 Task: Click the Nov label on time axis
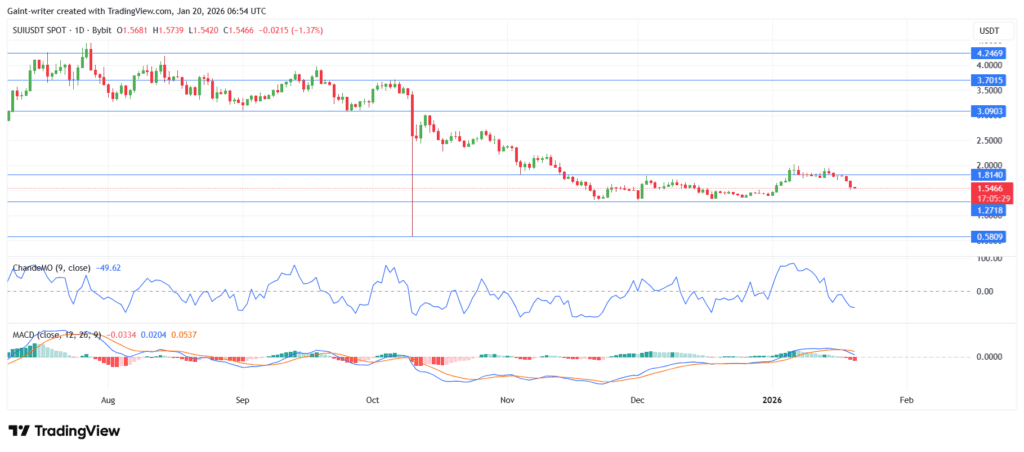[505, 398]
